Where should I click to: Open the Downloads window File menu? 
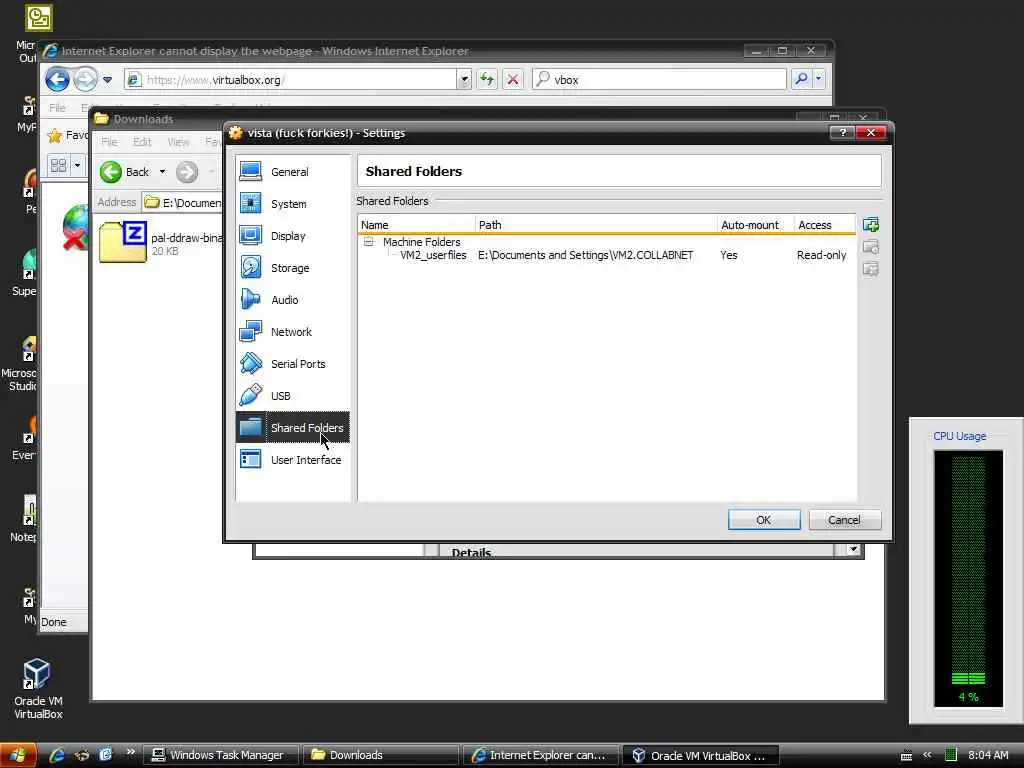coord(109,142)
